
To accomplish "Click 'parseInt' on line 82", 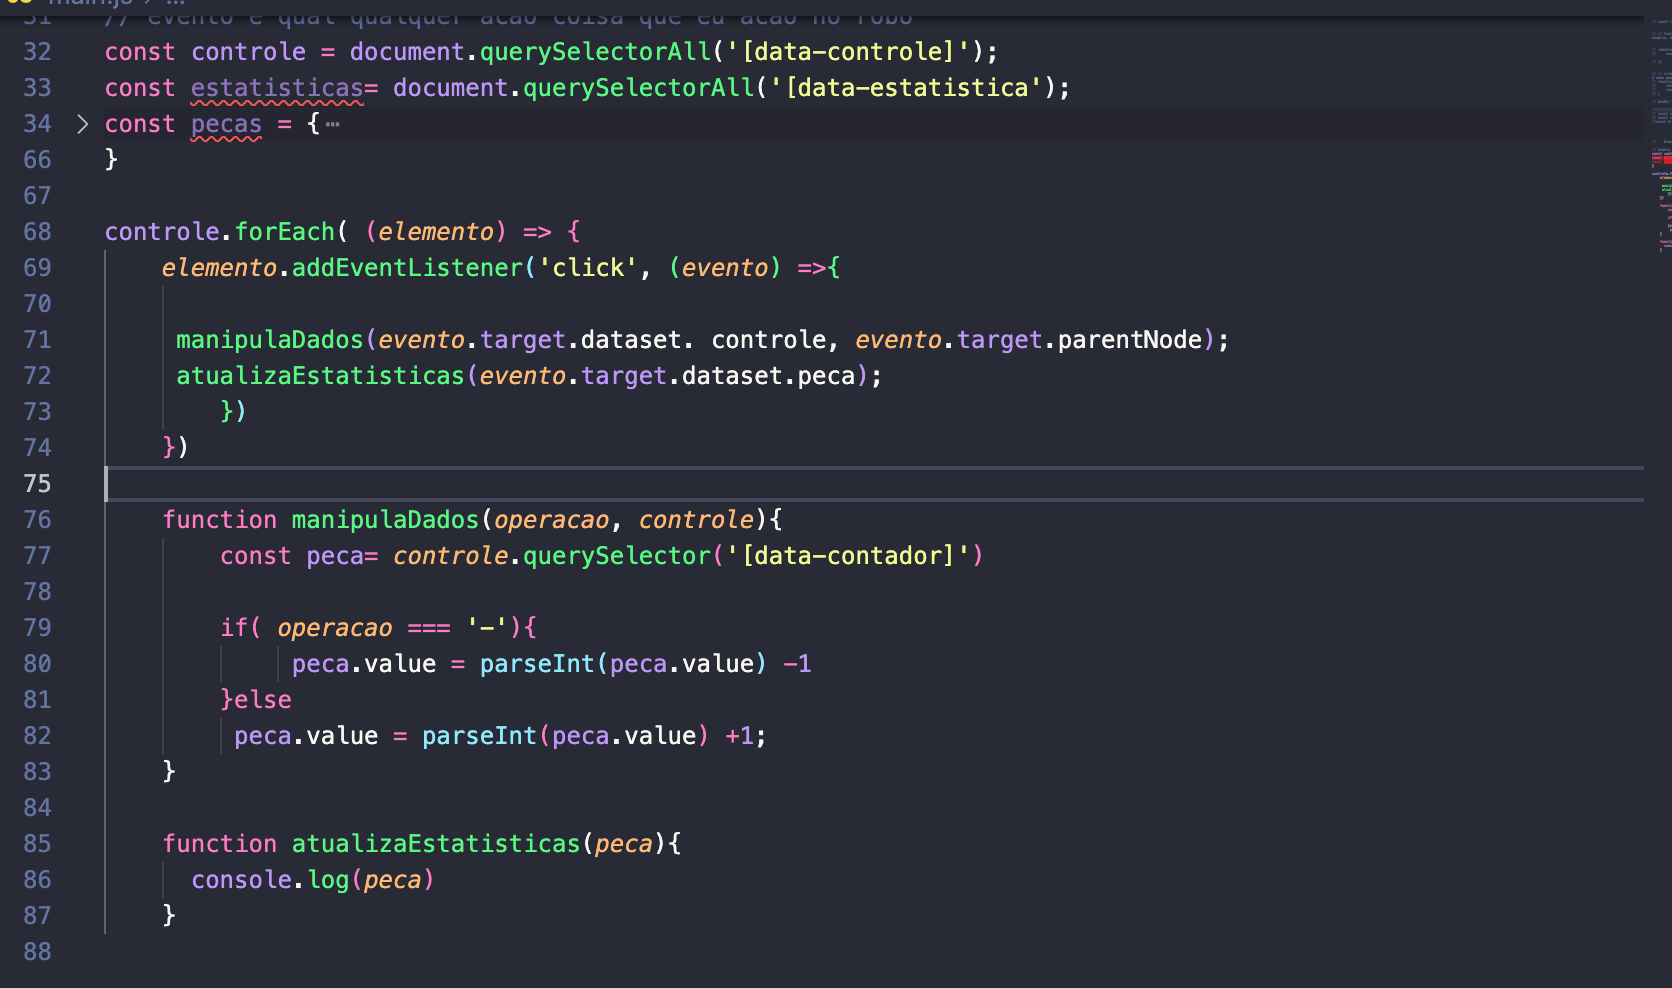I will coord(479,736).
